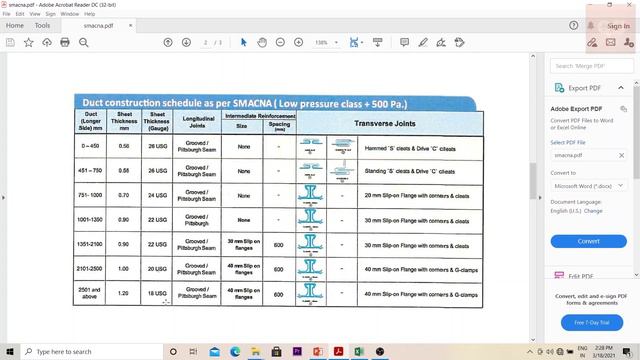Select the highlight pen tool
Image resolution: width=640 pixels, height=360 pixels.
tap(423, 42)
